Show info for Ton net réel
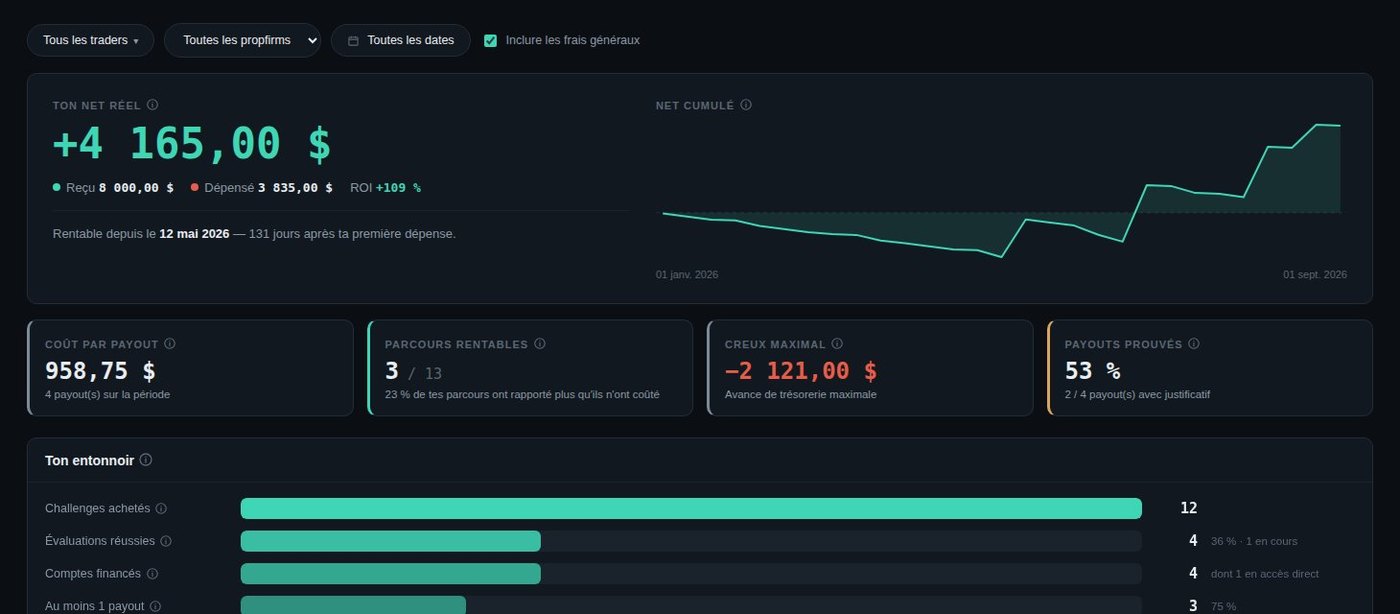Screen dimensions: 1400x614 coord(152,104)
